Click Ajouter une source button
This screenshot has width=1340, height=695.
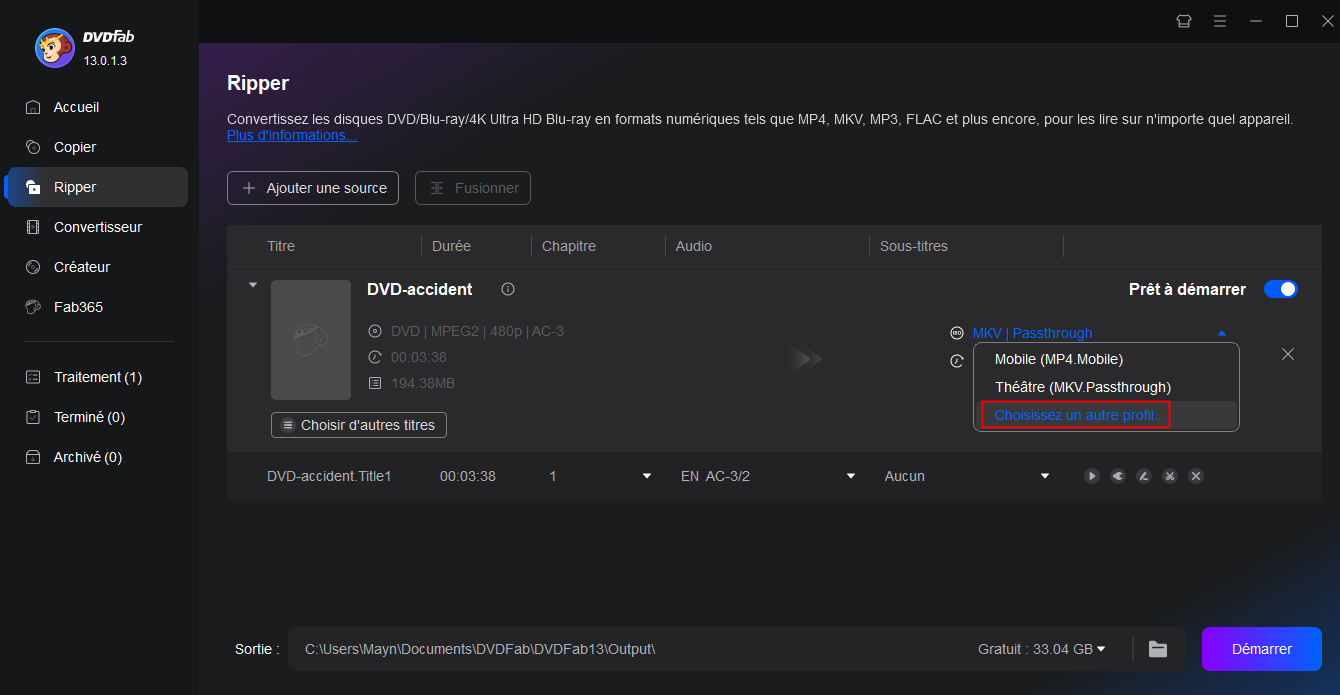(313, 188)
